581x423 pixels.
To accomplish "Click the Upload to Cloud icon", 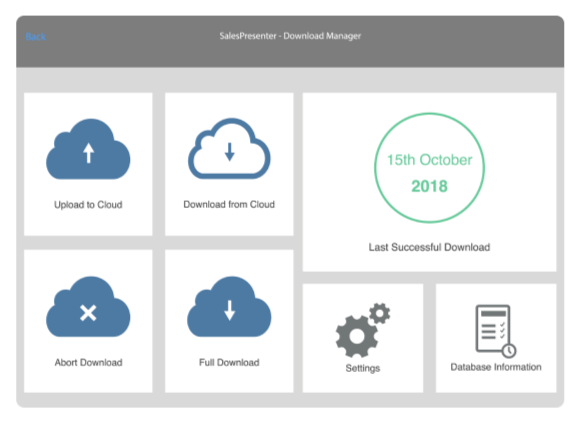I will (x=88, y=149).
